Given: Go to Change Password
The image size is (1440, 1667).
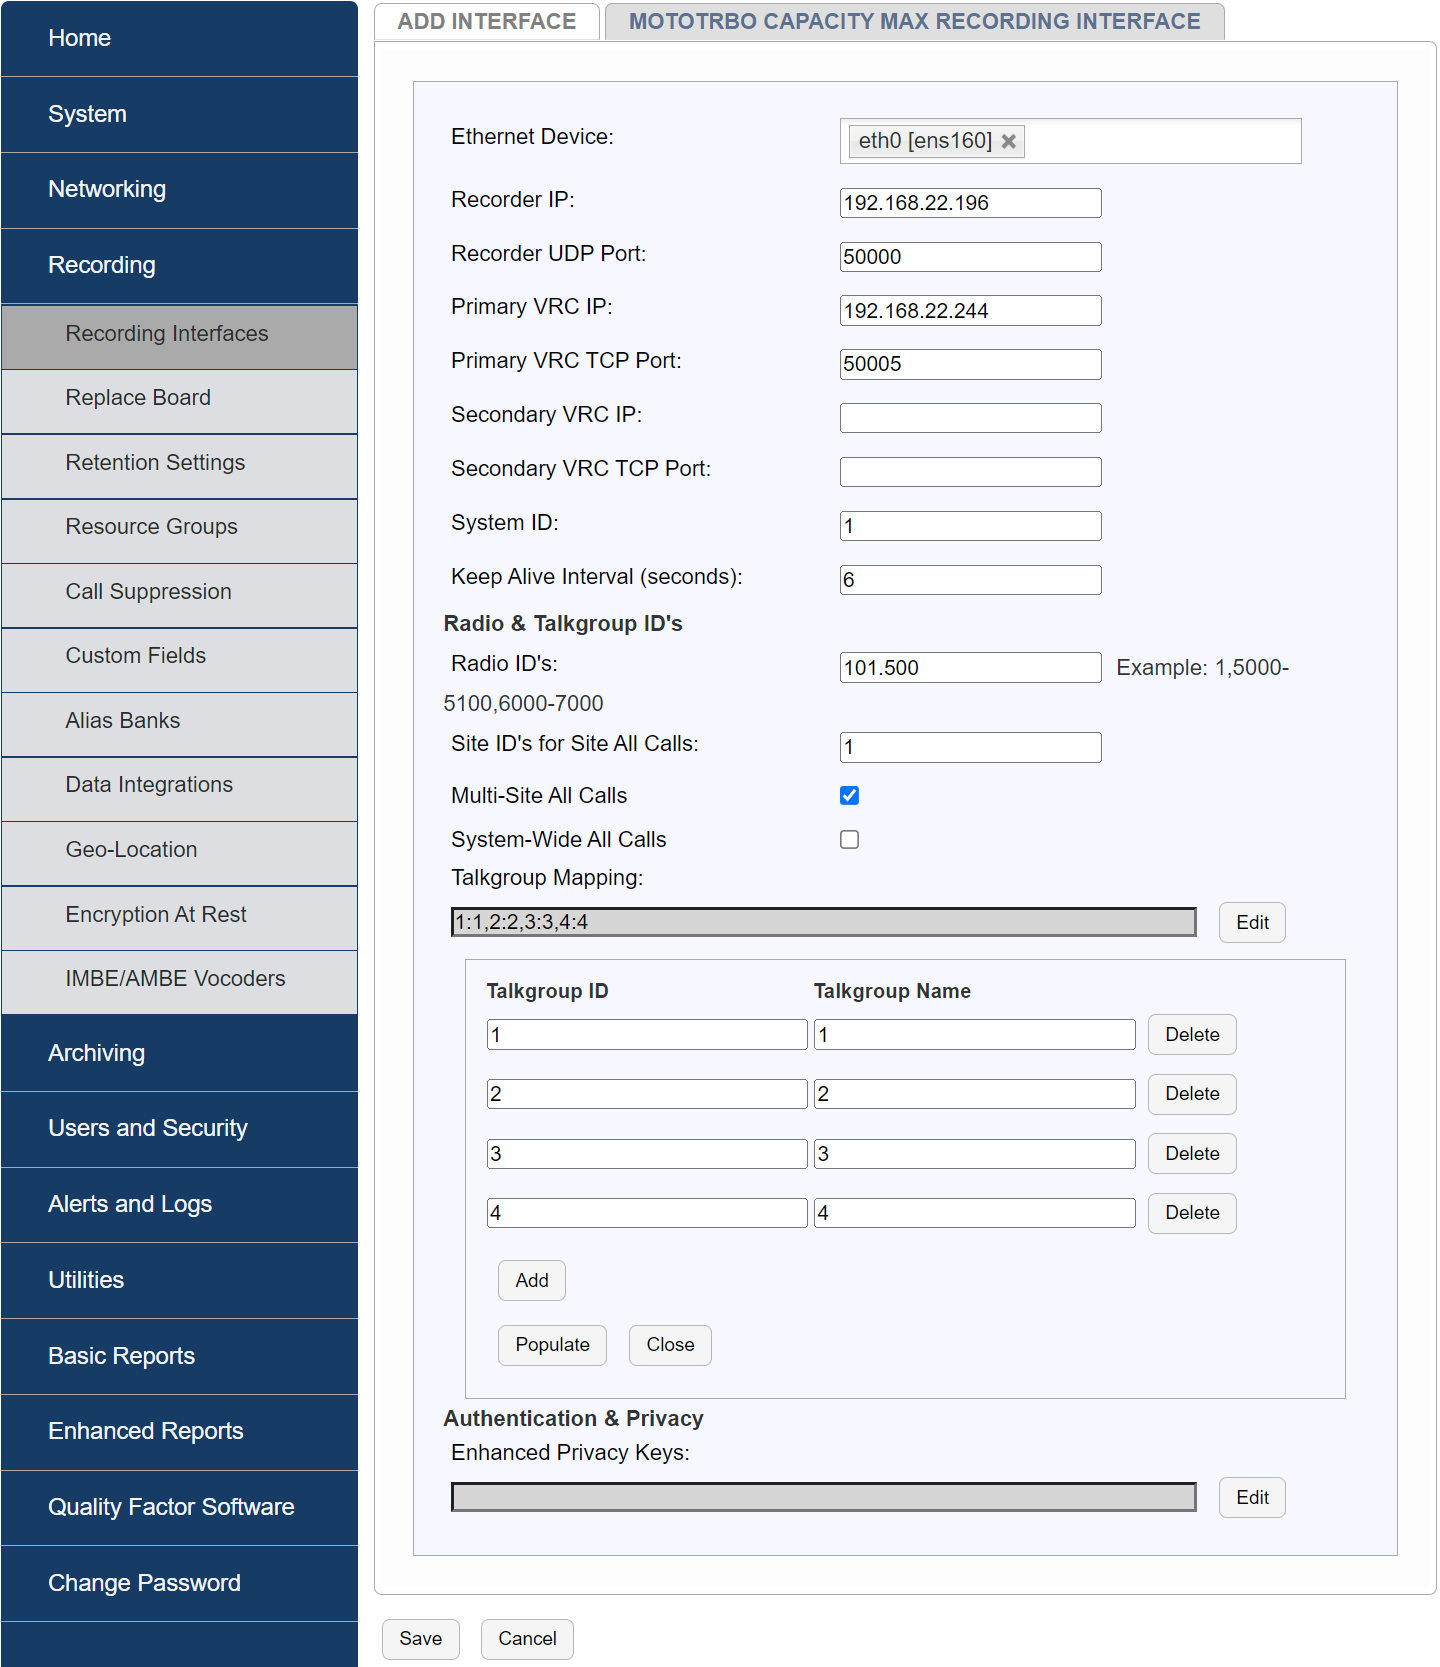Looking at the screenshot, I should (x=180, y=1583).
